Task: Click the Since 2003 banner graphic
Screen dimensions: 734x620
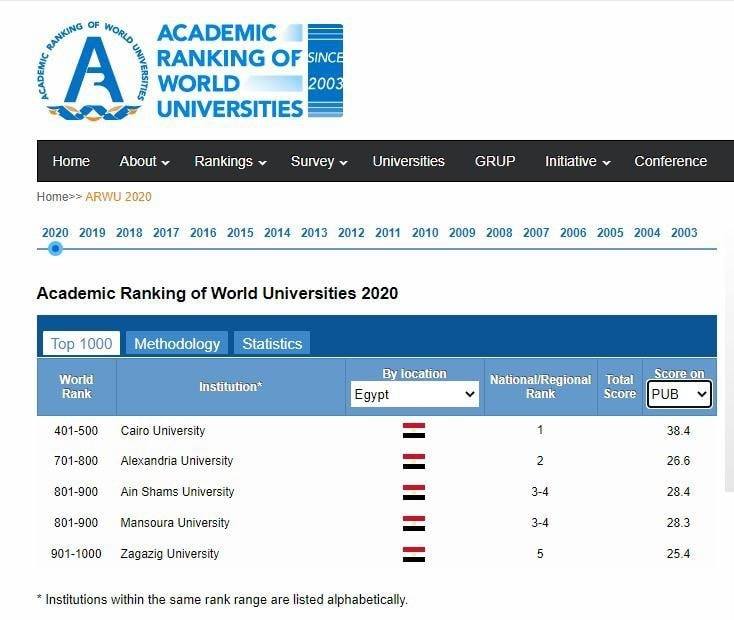Action: pyautogui.click(x=325, y=70)
